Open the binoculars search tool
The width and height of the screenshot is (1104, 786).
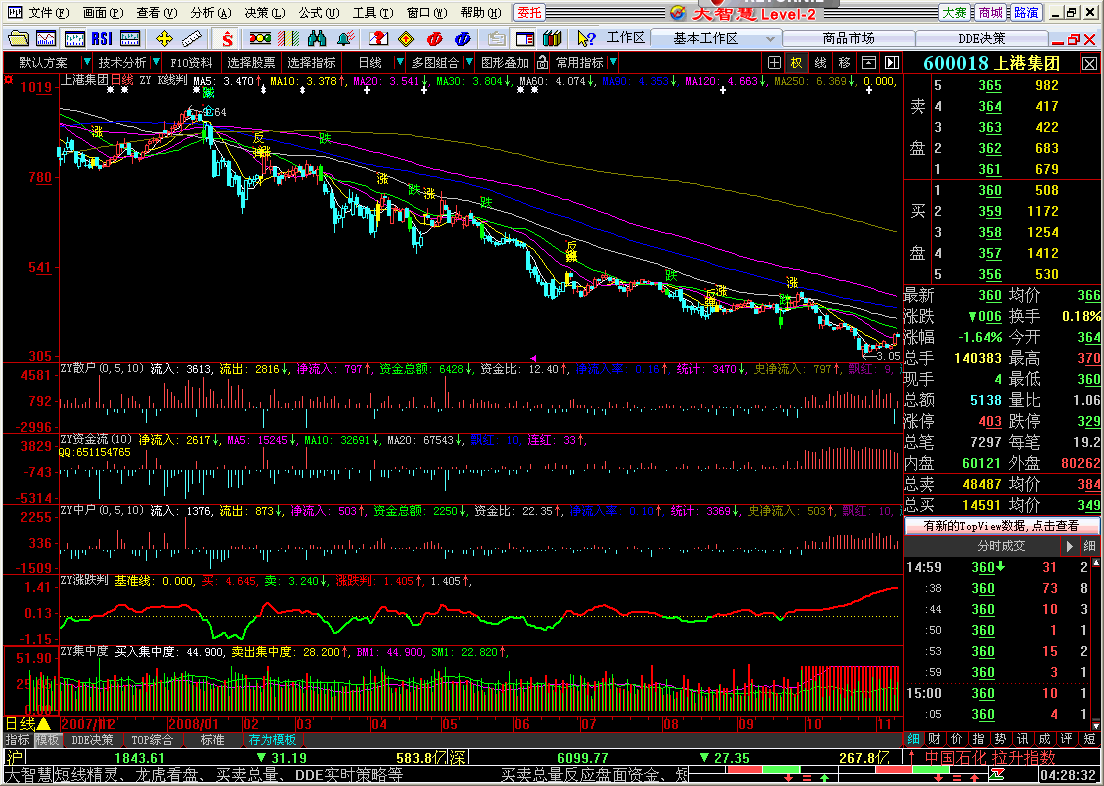tap(318, 38)
